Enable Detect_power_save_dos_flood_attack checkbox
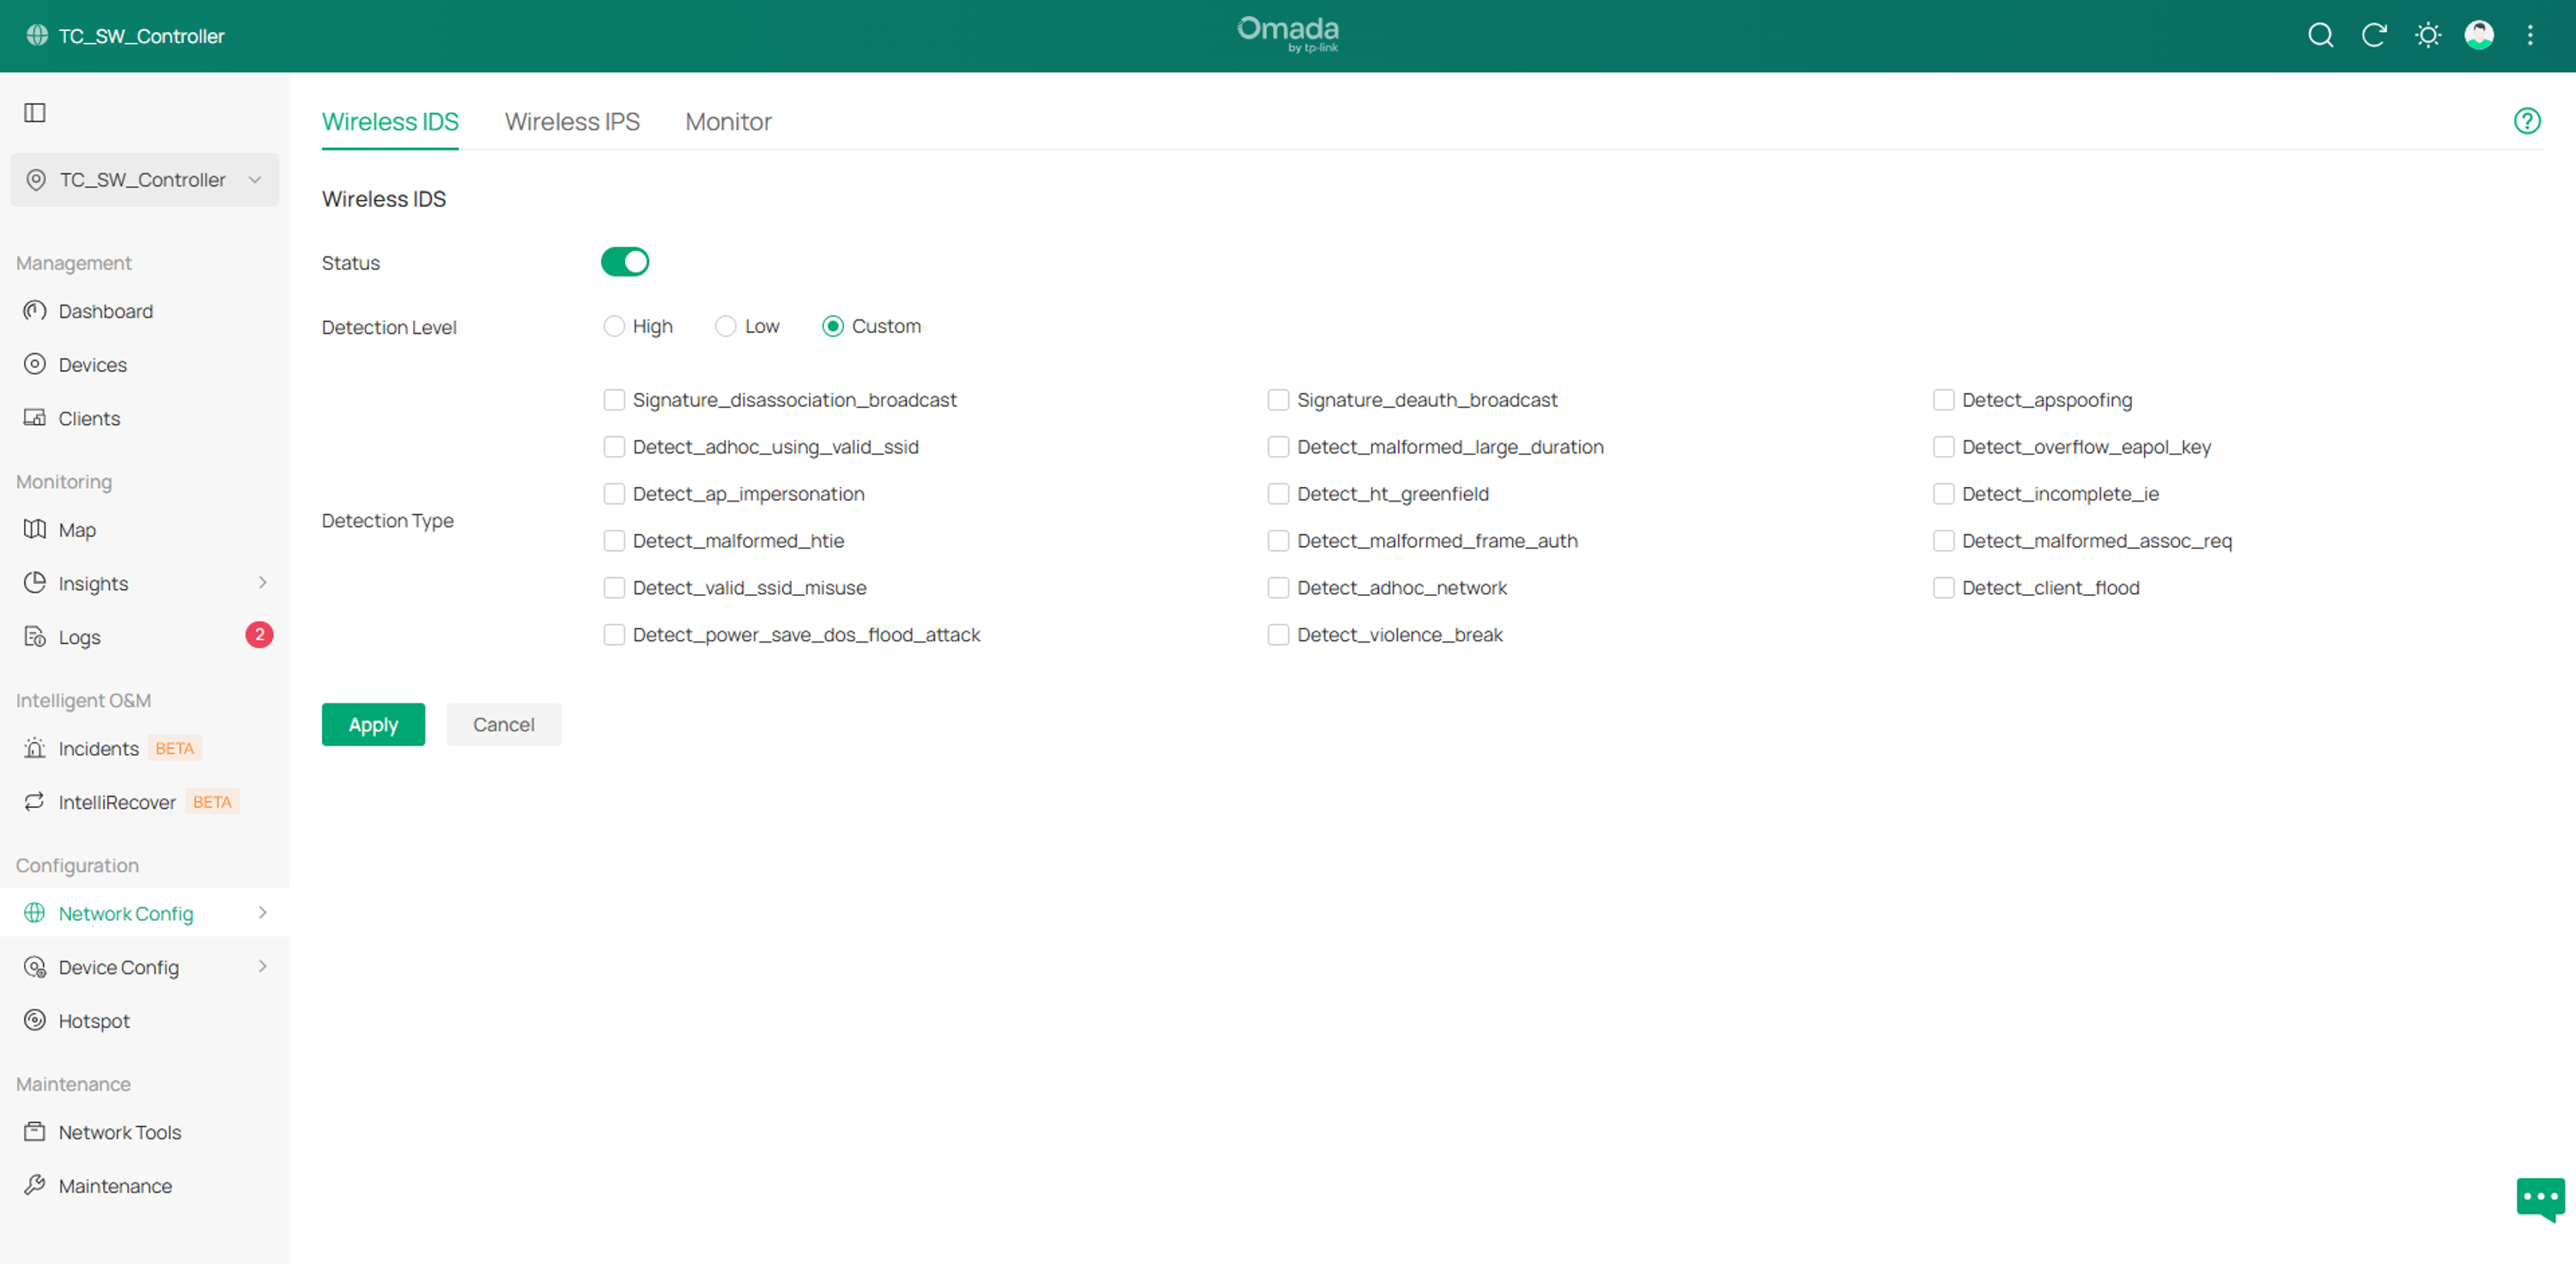2576x1264 pixels. (x=614, y=635)
